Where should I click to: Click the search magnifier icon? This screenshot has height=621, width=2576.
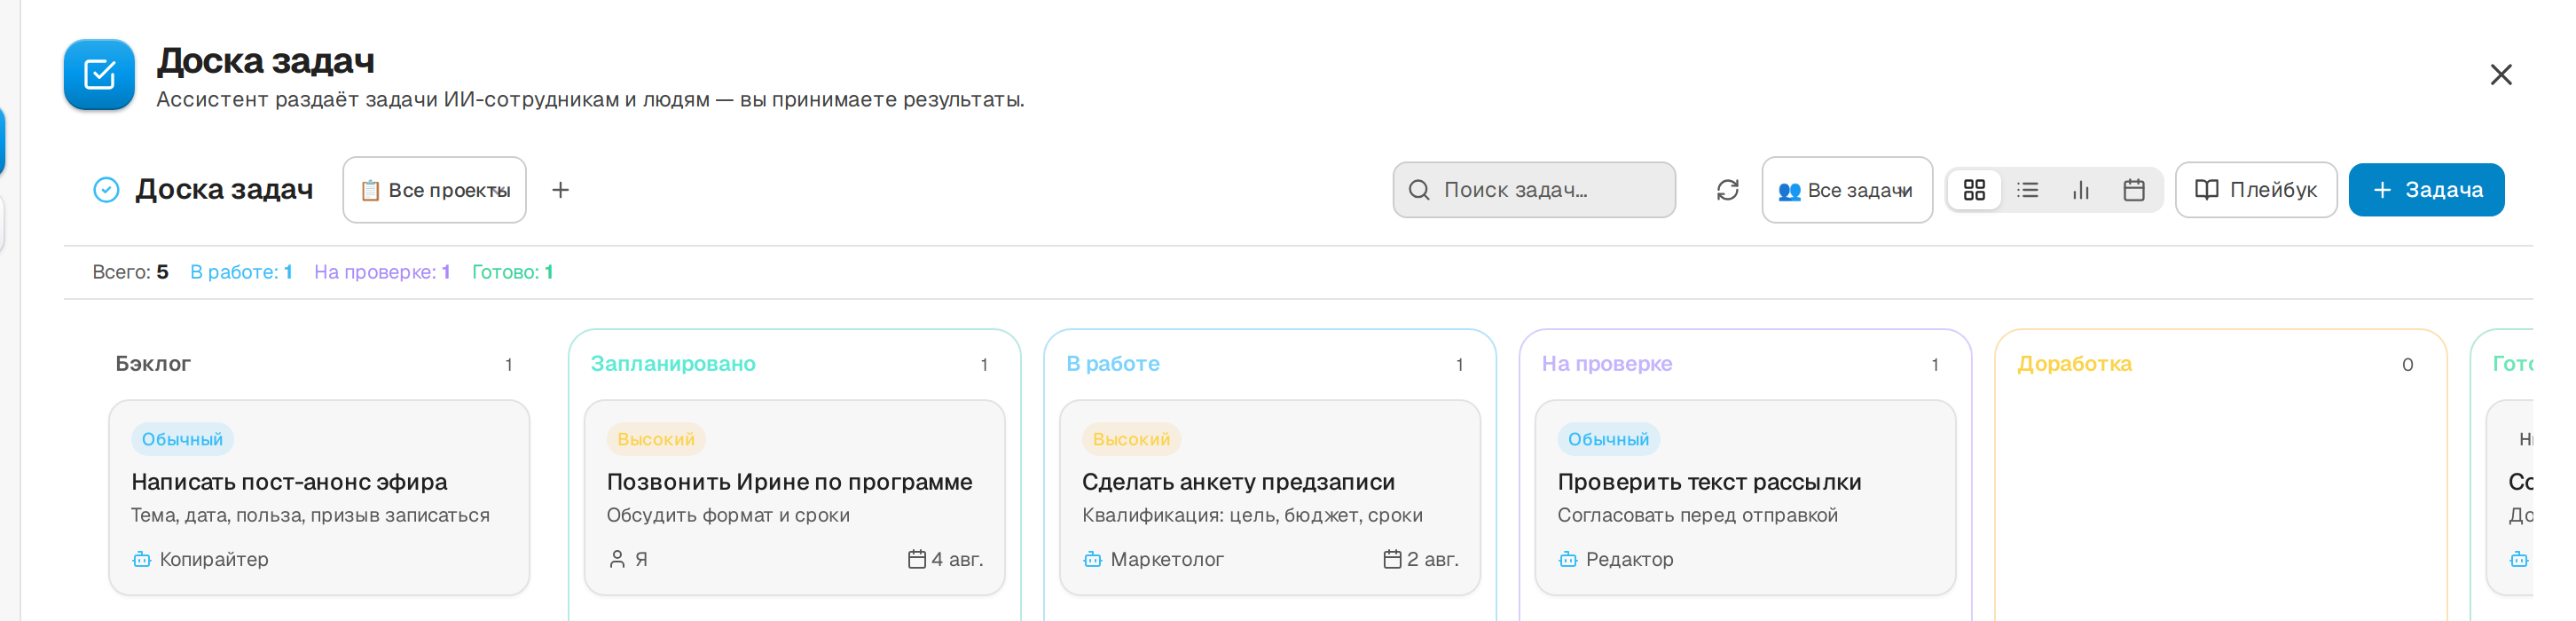[1418, 190]
